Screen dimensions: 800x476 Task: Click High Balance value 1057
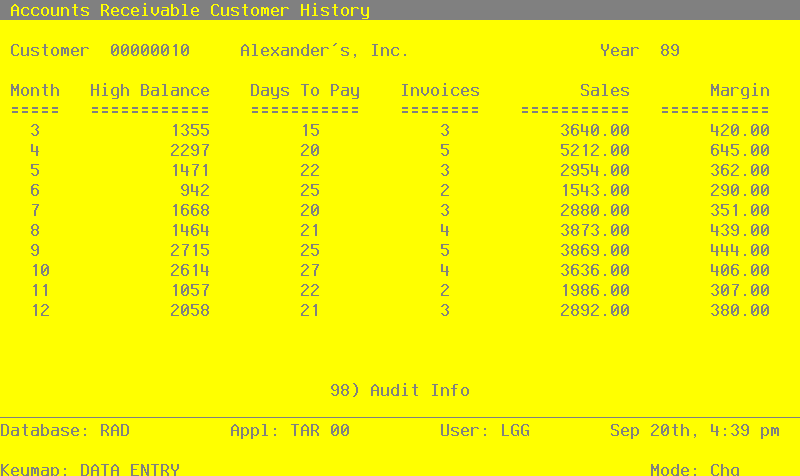pyautogui.click(x=190, y=290)
